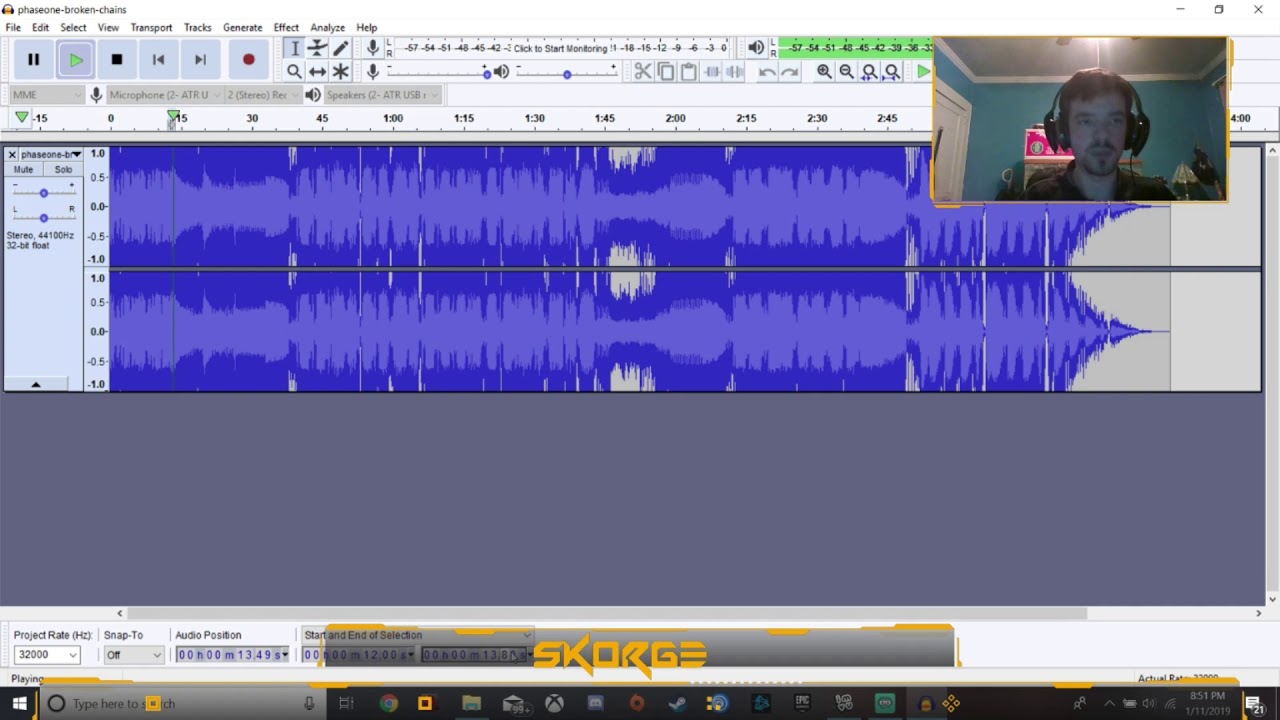Click Start Monitoring on recording meter
The width and height of the screenshot is (1280, 720).
pyautogui.click(x=561, y=48)
